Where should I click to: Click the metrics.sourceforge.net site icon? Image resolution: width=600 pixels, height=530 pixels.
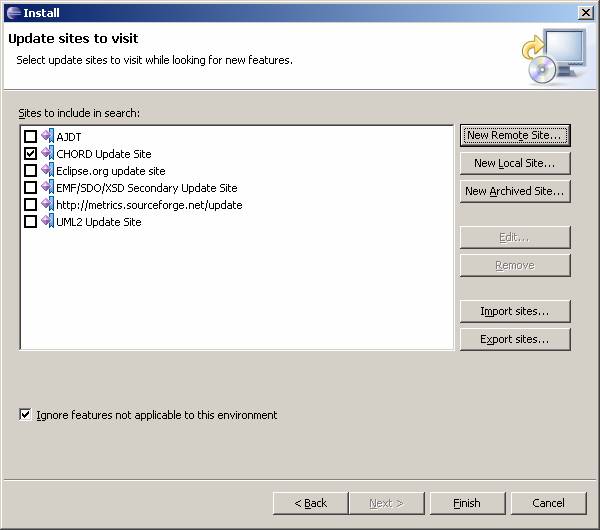coord(47,205)
